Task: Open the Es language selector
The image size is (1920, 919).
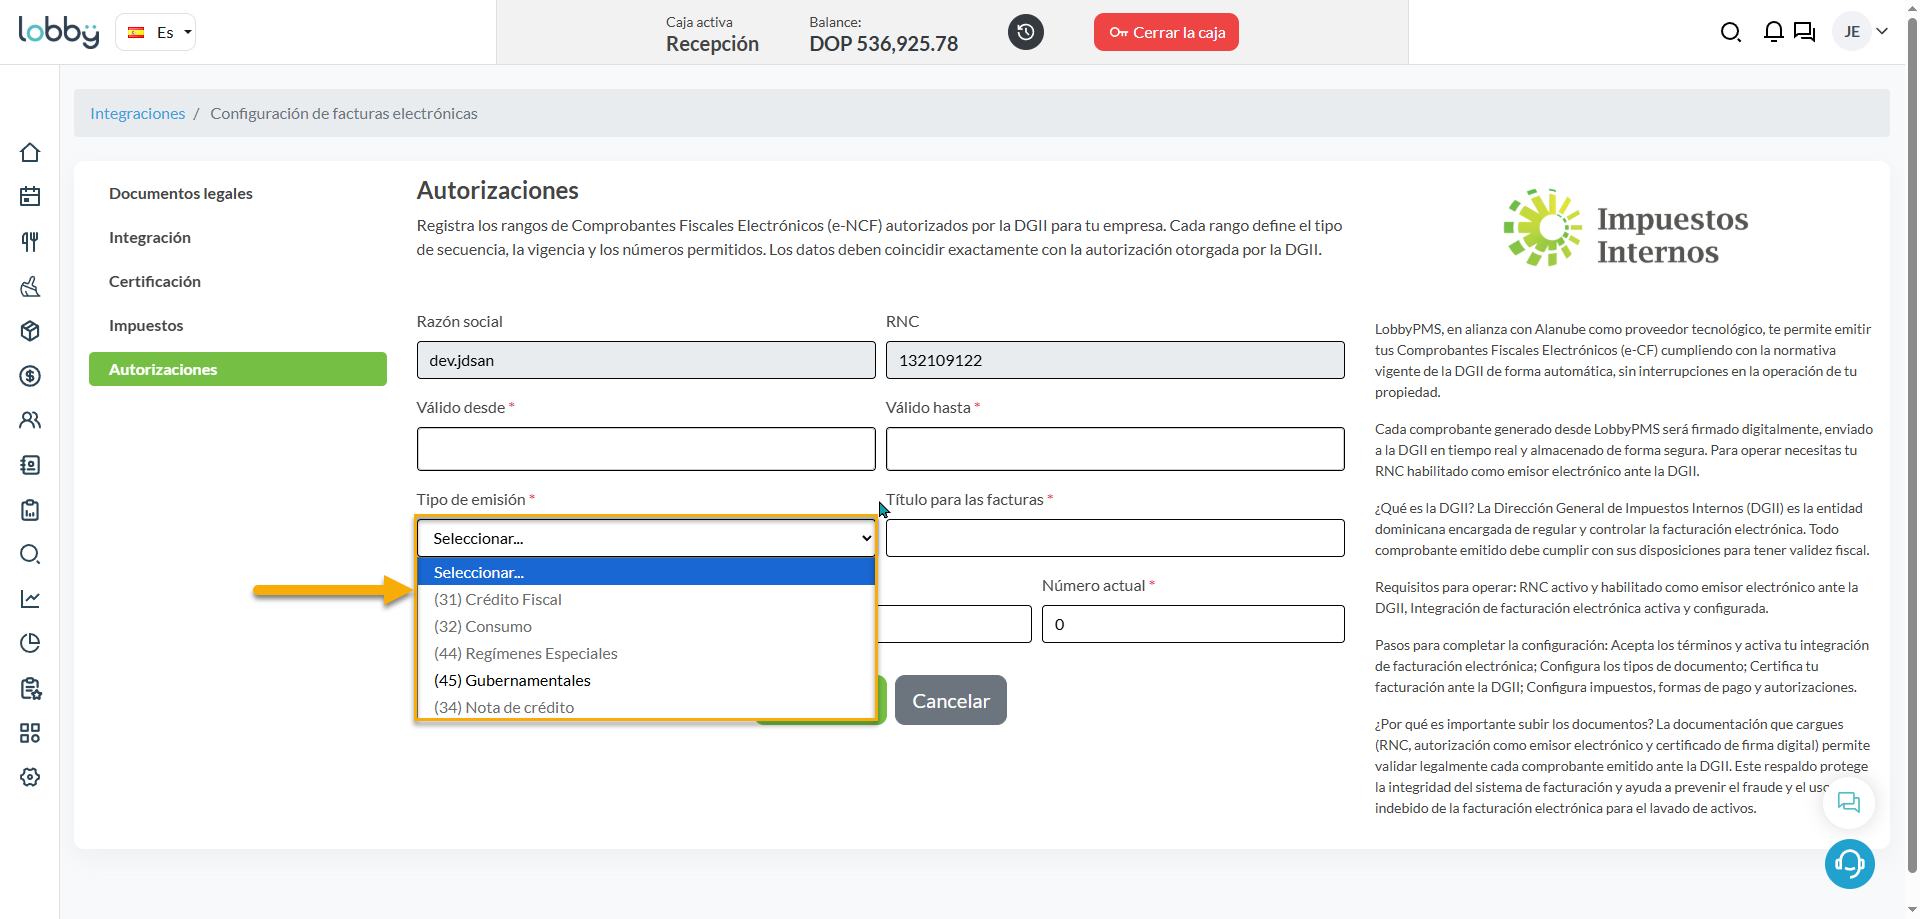Action: (x=156, y=32)
